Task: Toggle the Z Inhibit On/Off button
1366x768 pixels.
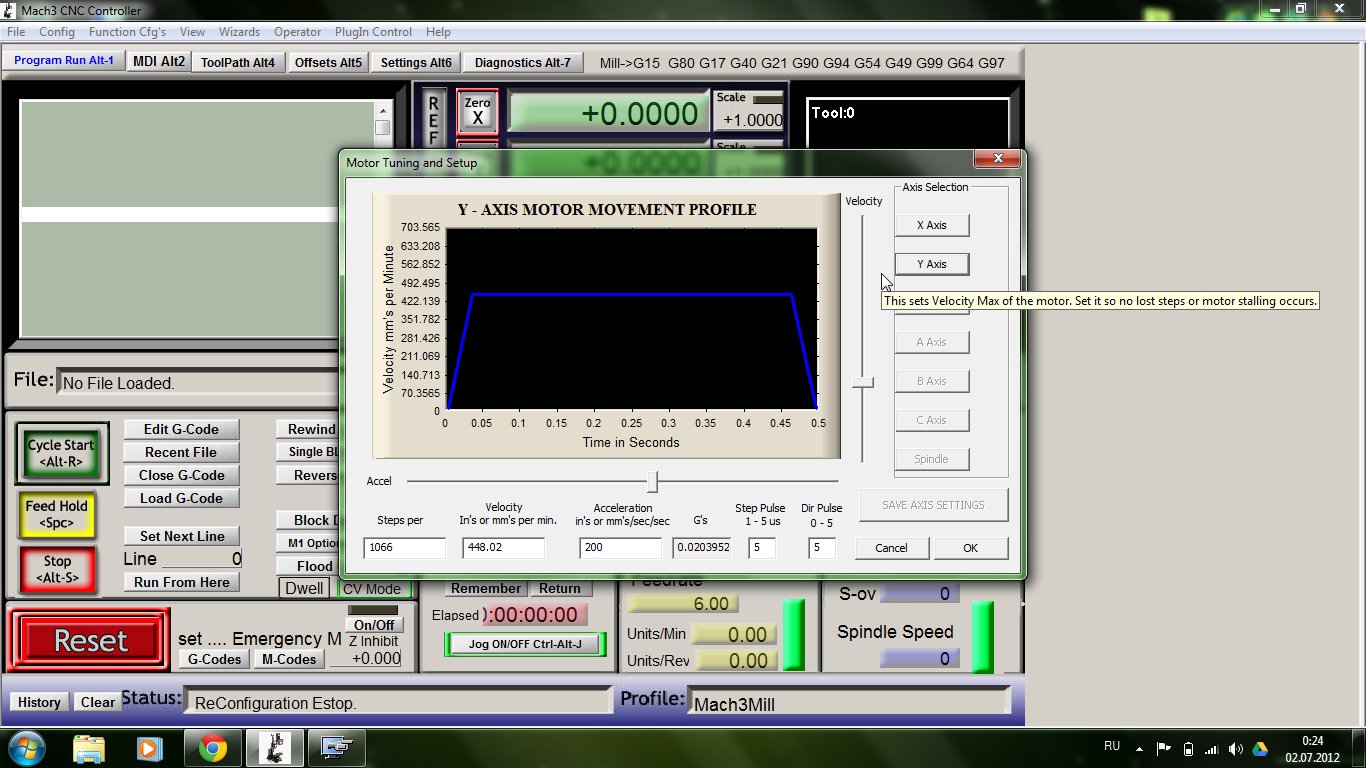Action: [x=372, y=625]
